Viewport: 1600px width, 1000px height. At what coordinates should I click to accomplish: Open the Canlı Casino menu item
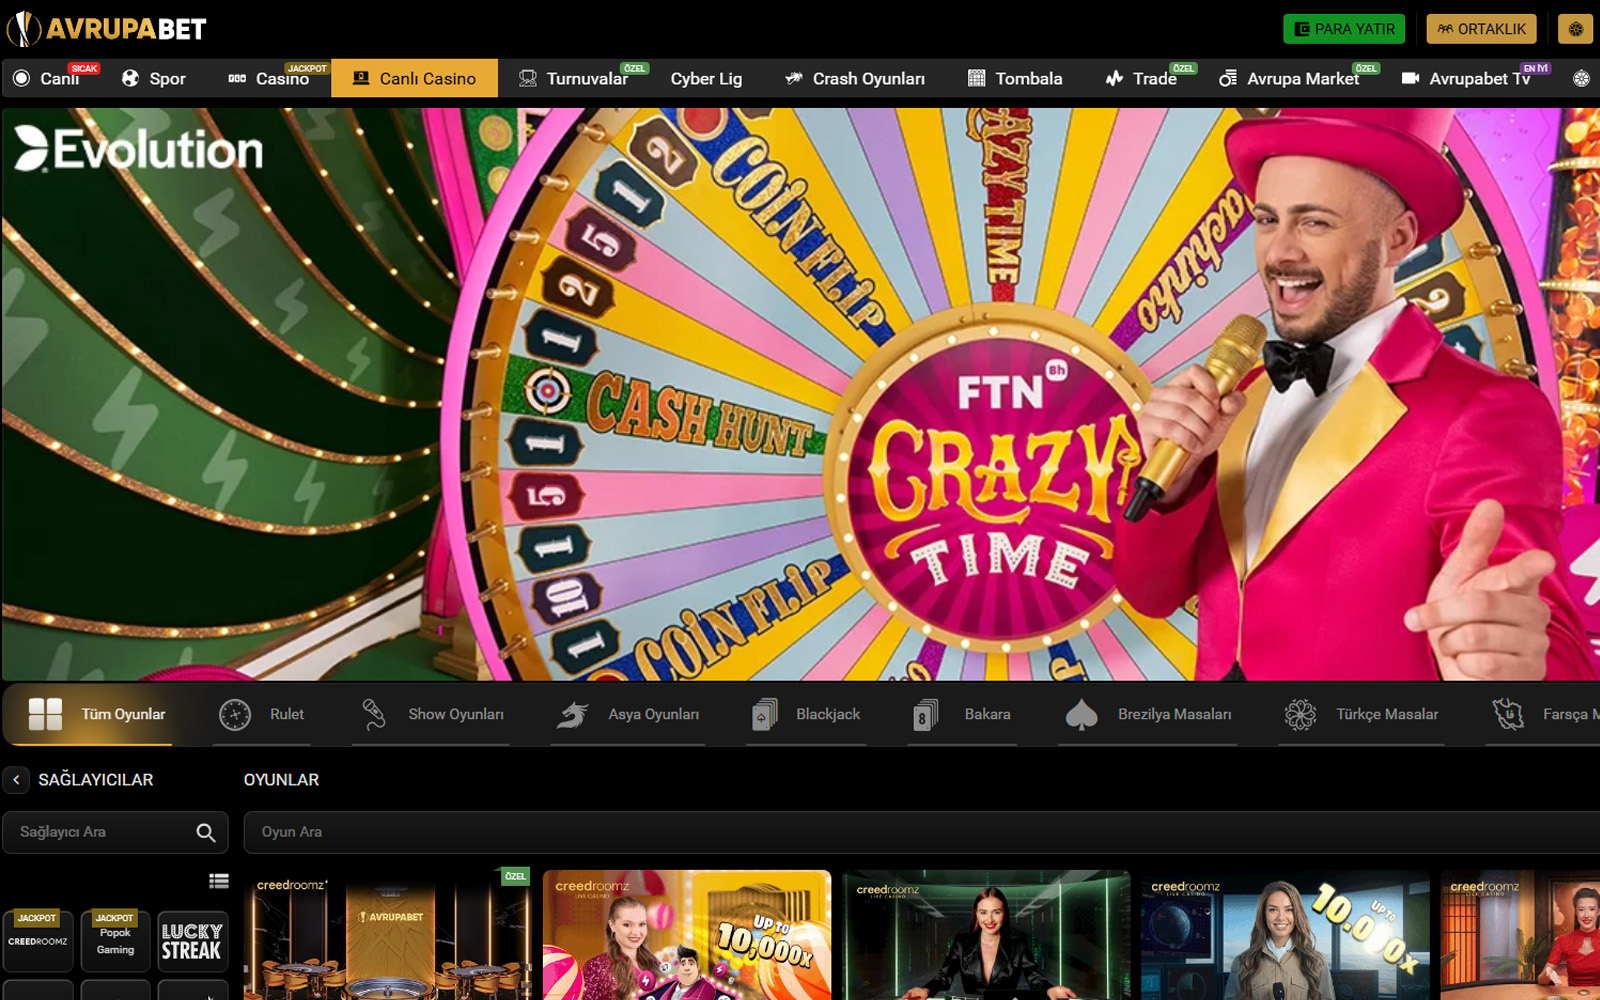(x=414, y=78)
